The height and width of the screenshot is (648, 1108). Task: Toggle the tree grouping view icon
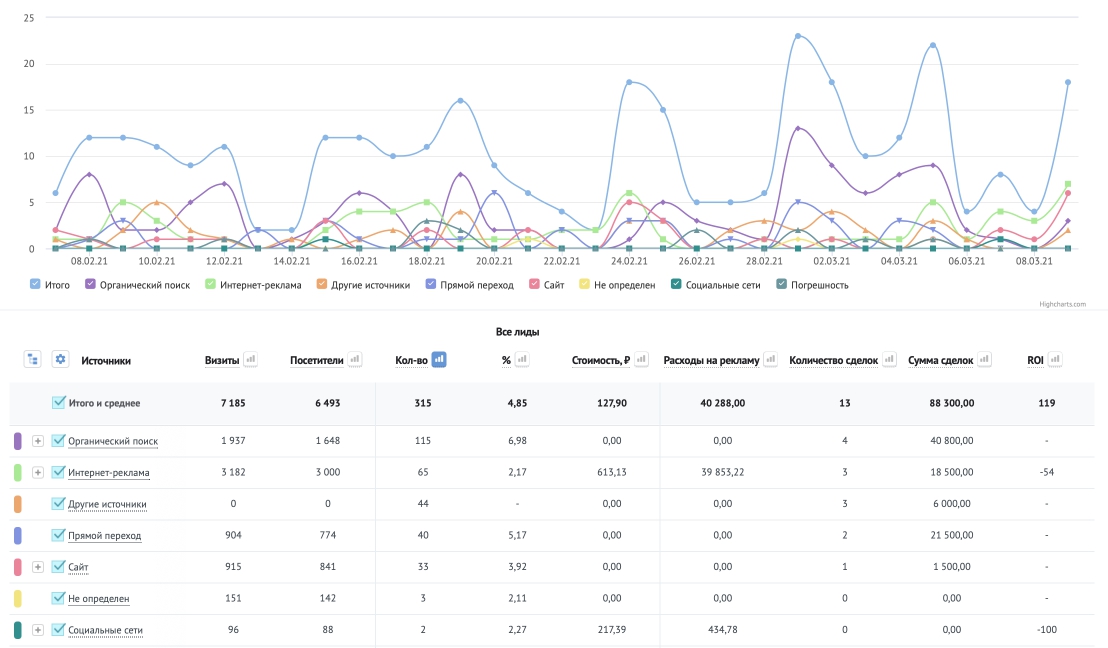(x=33, y=360)
